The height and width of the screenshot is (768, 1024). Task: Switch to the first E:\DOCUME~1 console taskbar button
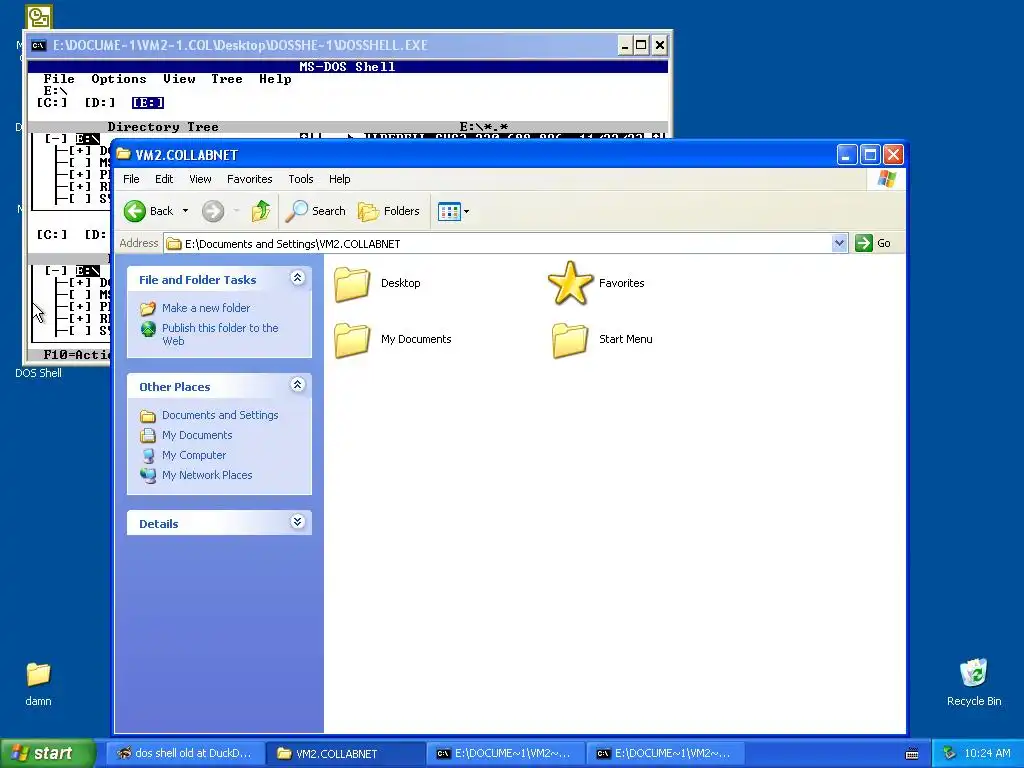pos(505,753)
